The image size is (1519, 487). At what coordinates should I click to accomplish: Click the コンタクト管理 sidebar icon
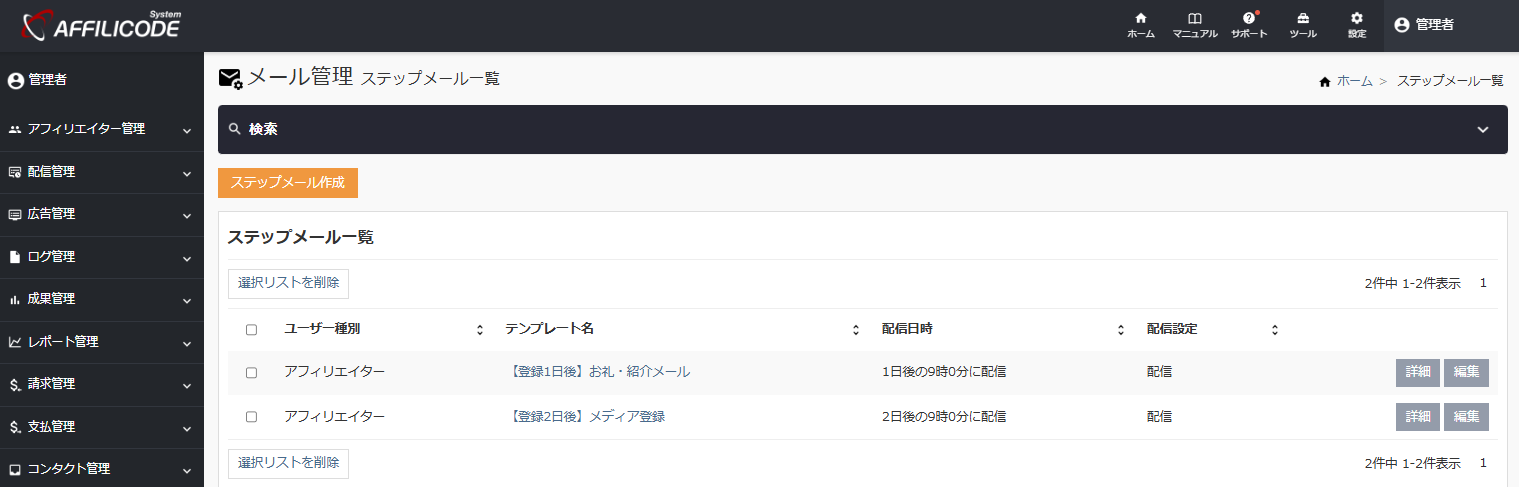(15, 469)
